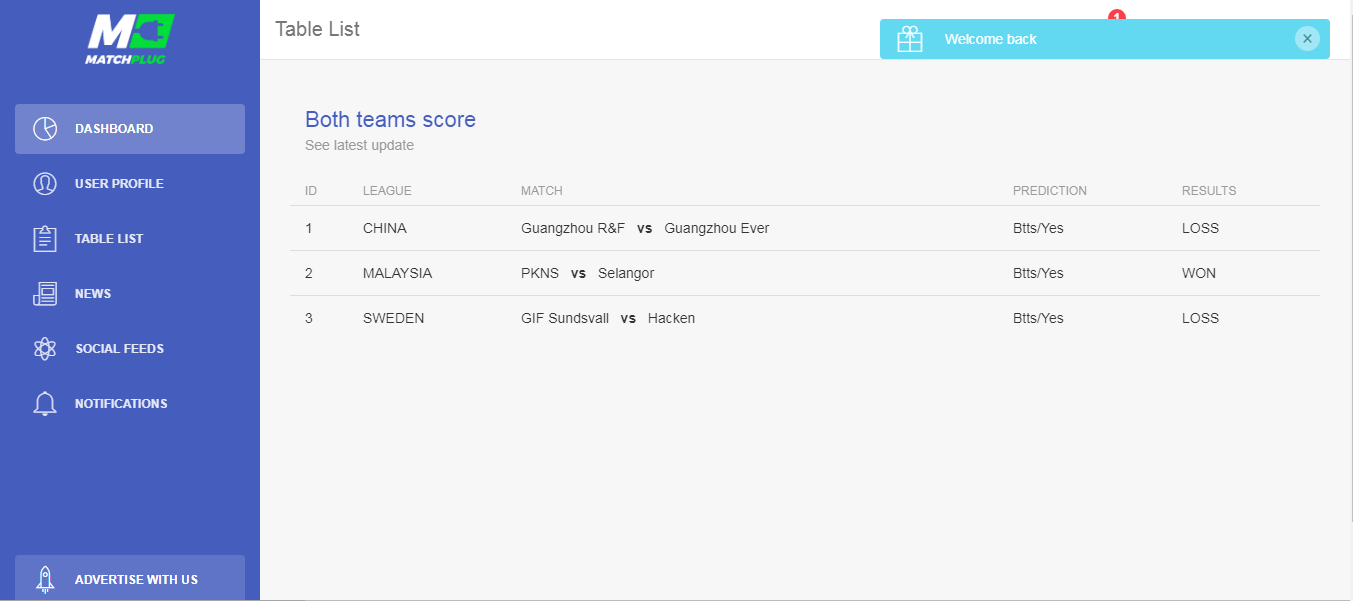Screen dimensions: 1353x601
Task: Select the SWEDEN league cell
Action: [x=393, y=318]
